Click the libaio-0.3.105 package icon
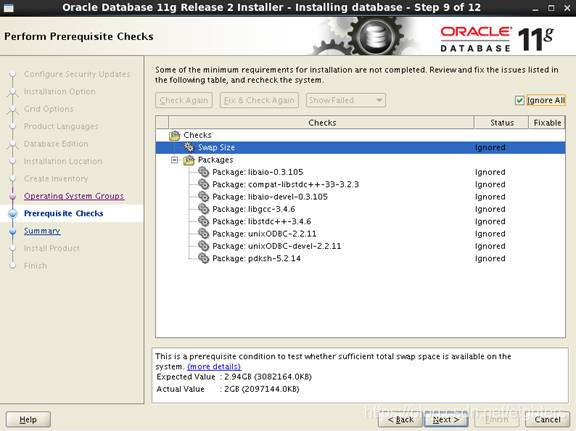The height and width of the screenshot is (431, 576). pyautogui.click(x=203, y=172)
